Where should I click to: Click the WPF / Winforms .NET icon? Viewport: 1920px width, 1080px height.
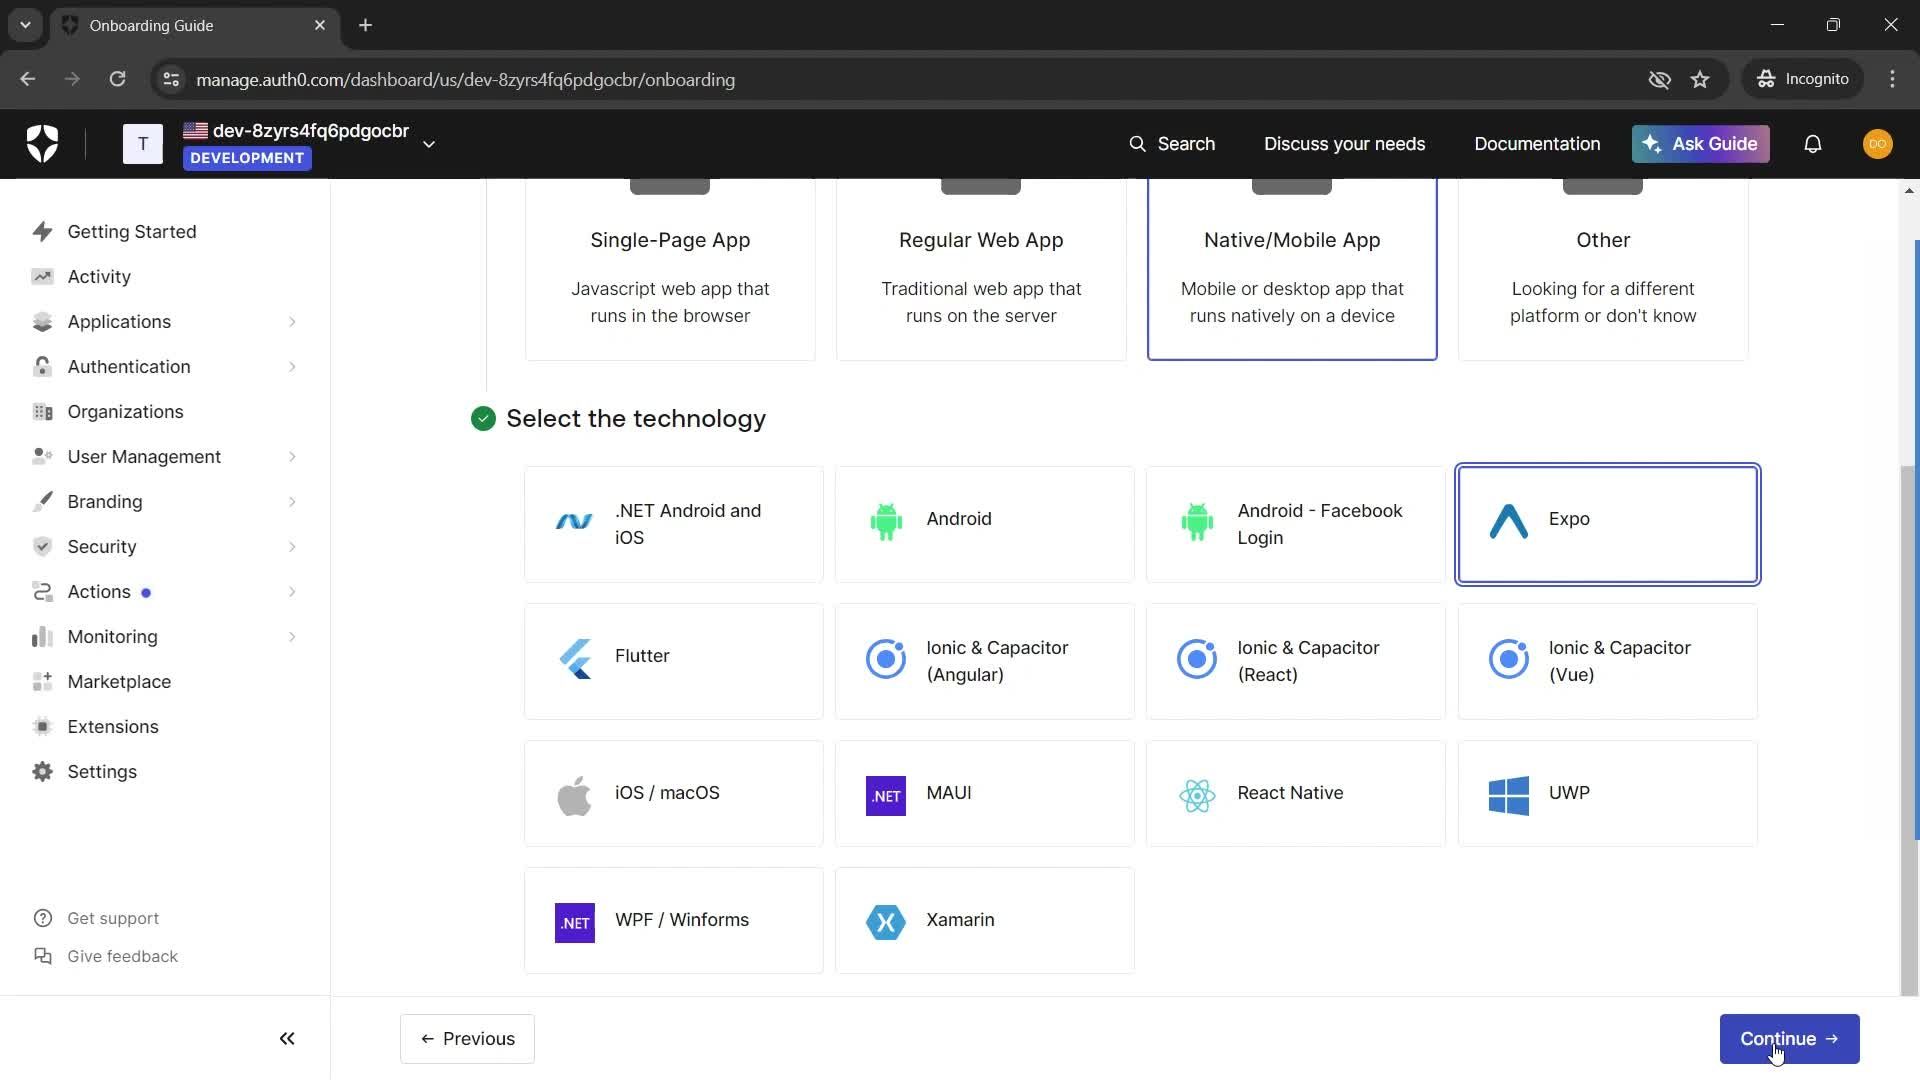(575, 923)
